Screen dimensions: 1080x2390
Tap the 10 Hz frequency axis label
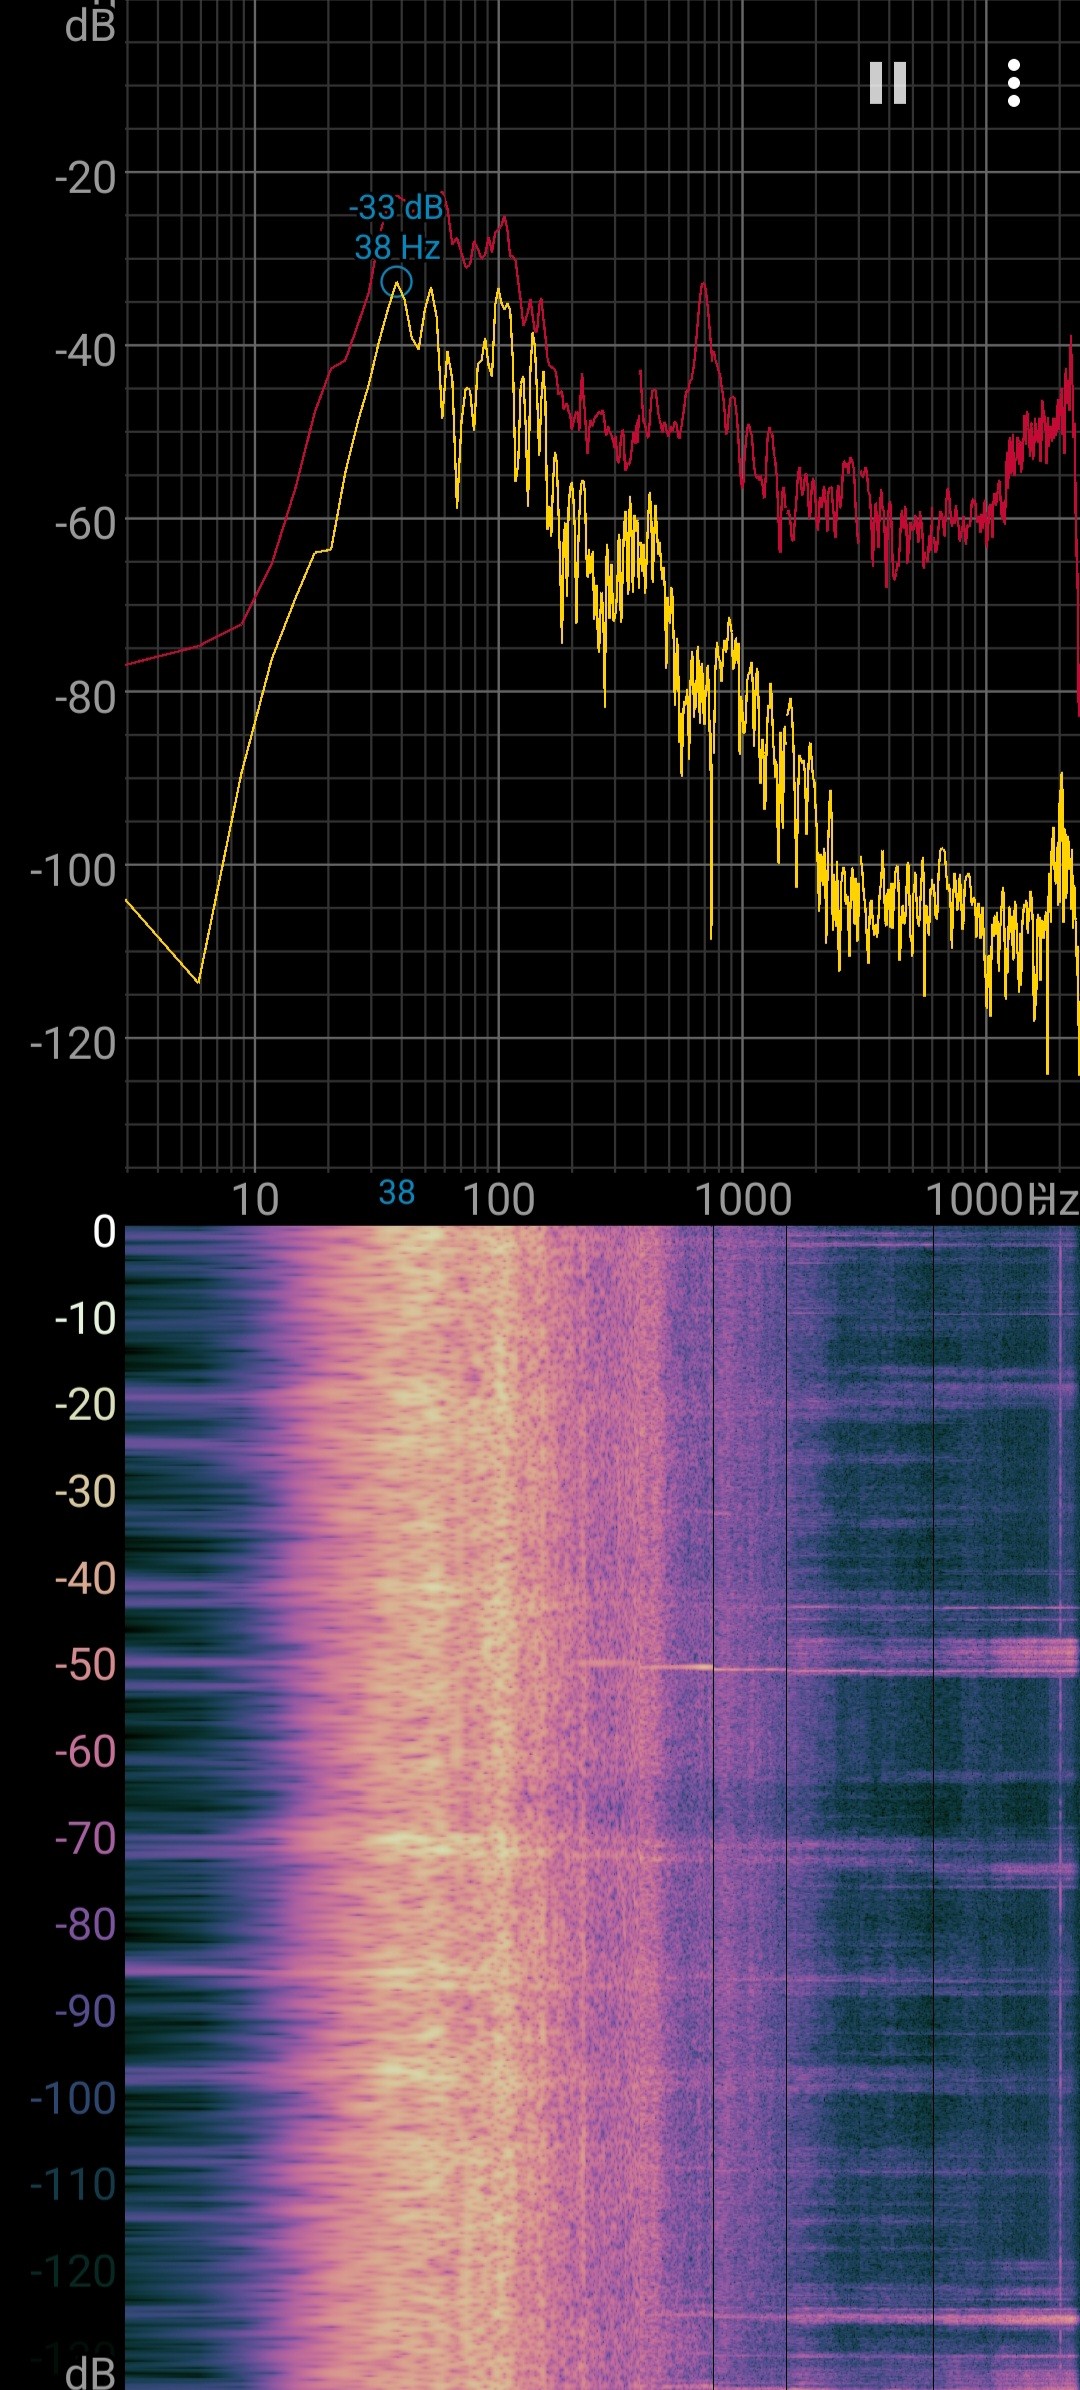click(x=255, y=1199)
